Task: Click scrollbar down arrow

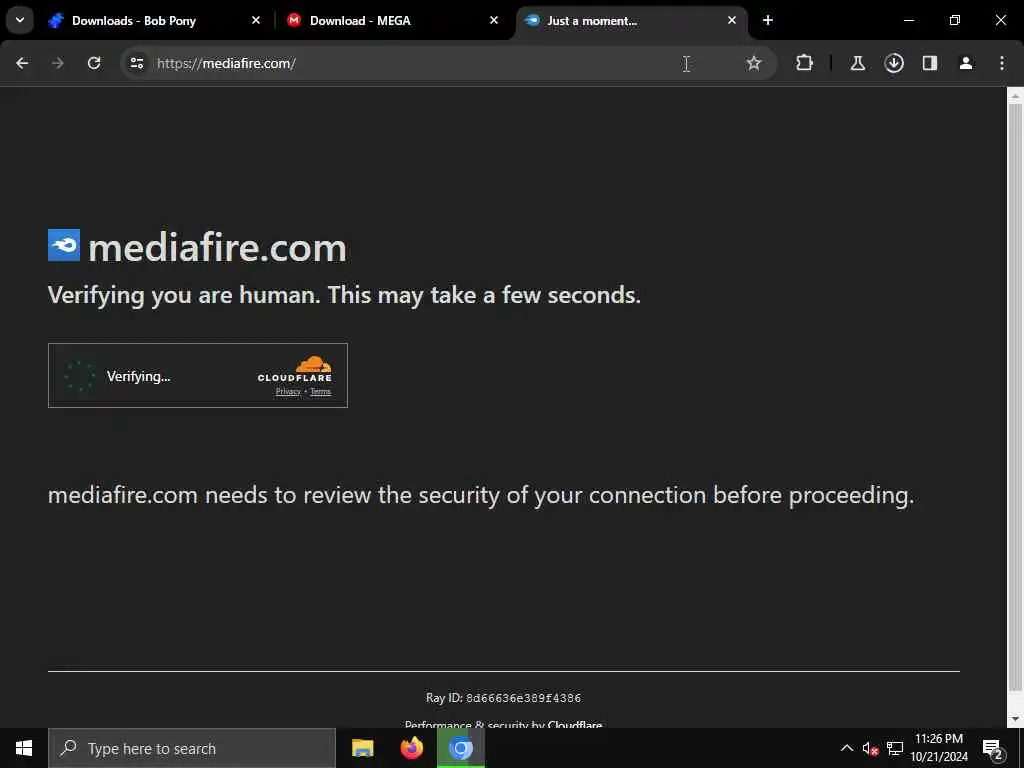Action: click(x=1015, y=720)
